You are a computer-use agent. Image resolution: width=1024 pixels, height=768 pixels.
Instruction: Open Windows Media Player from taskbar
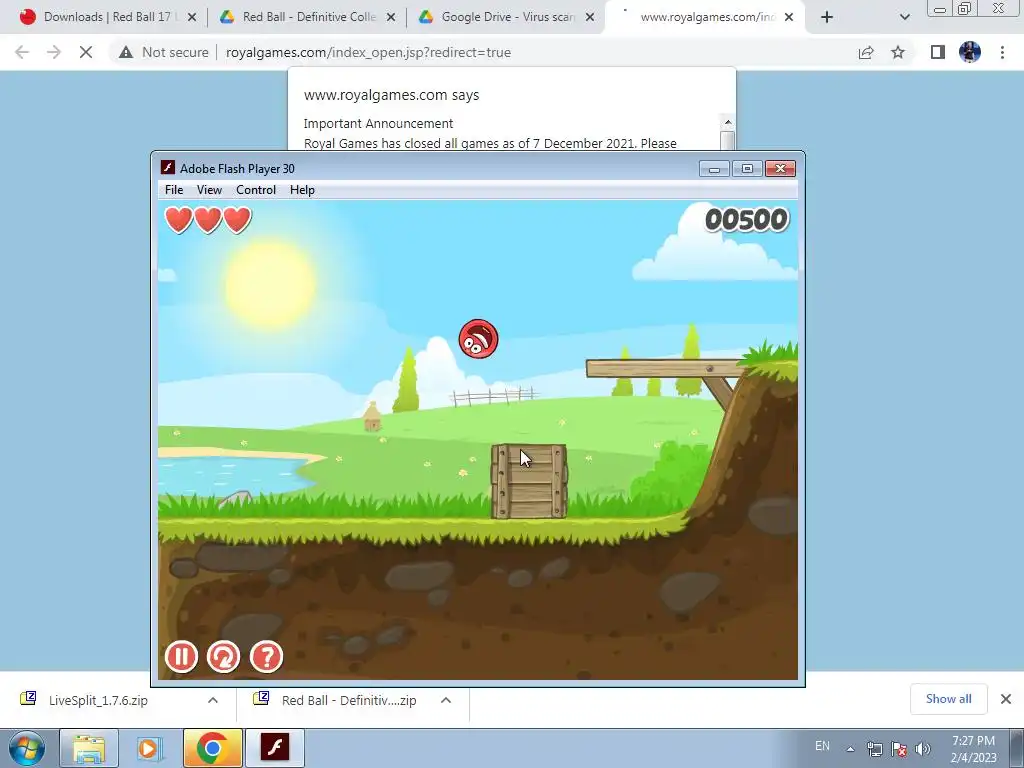(150, 748)
